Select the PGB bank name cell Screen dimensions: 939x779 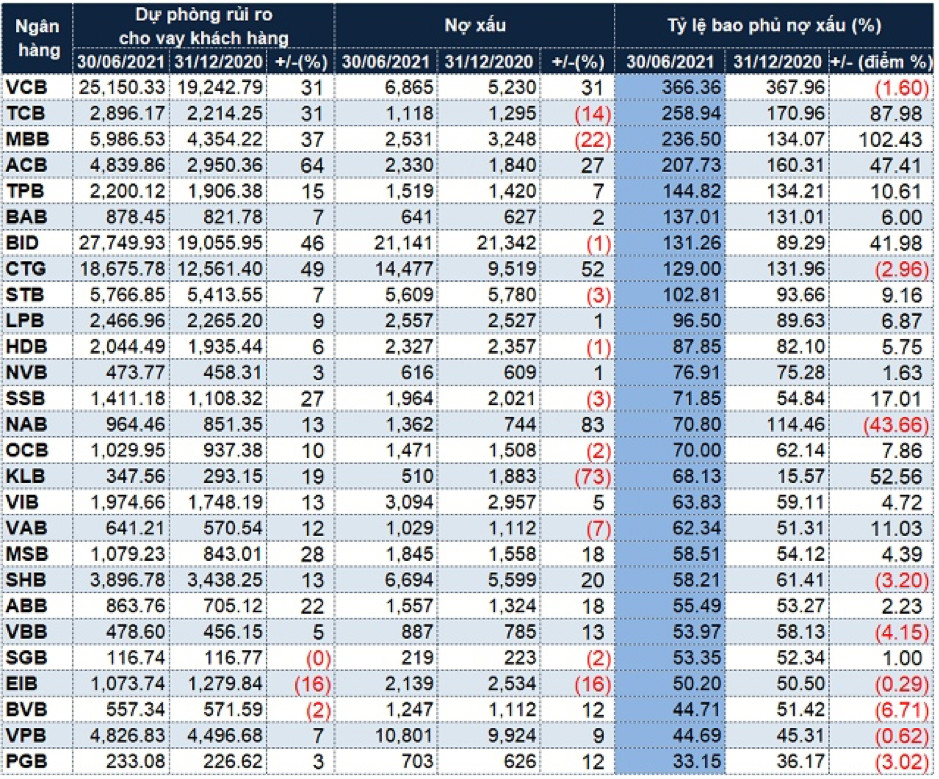26,764
